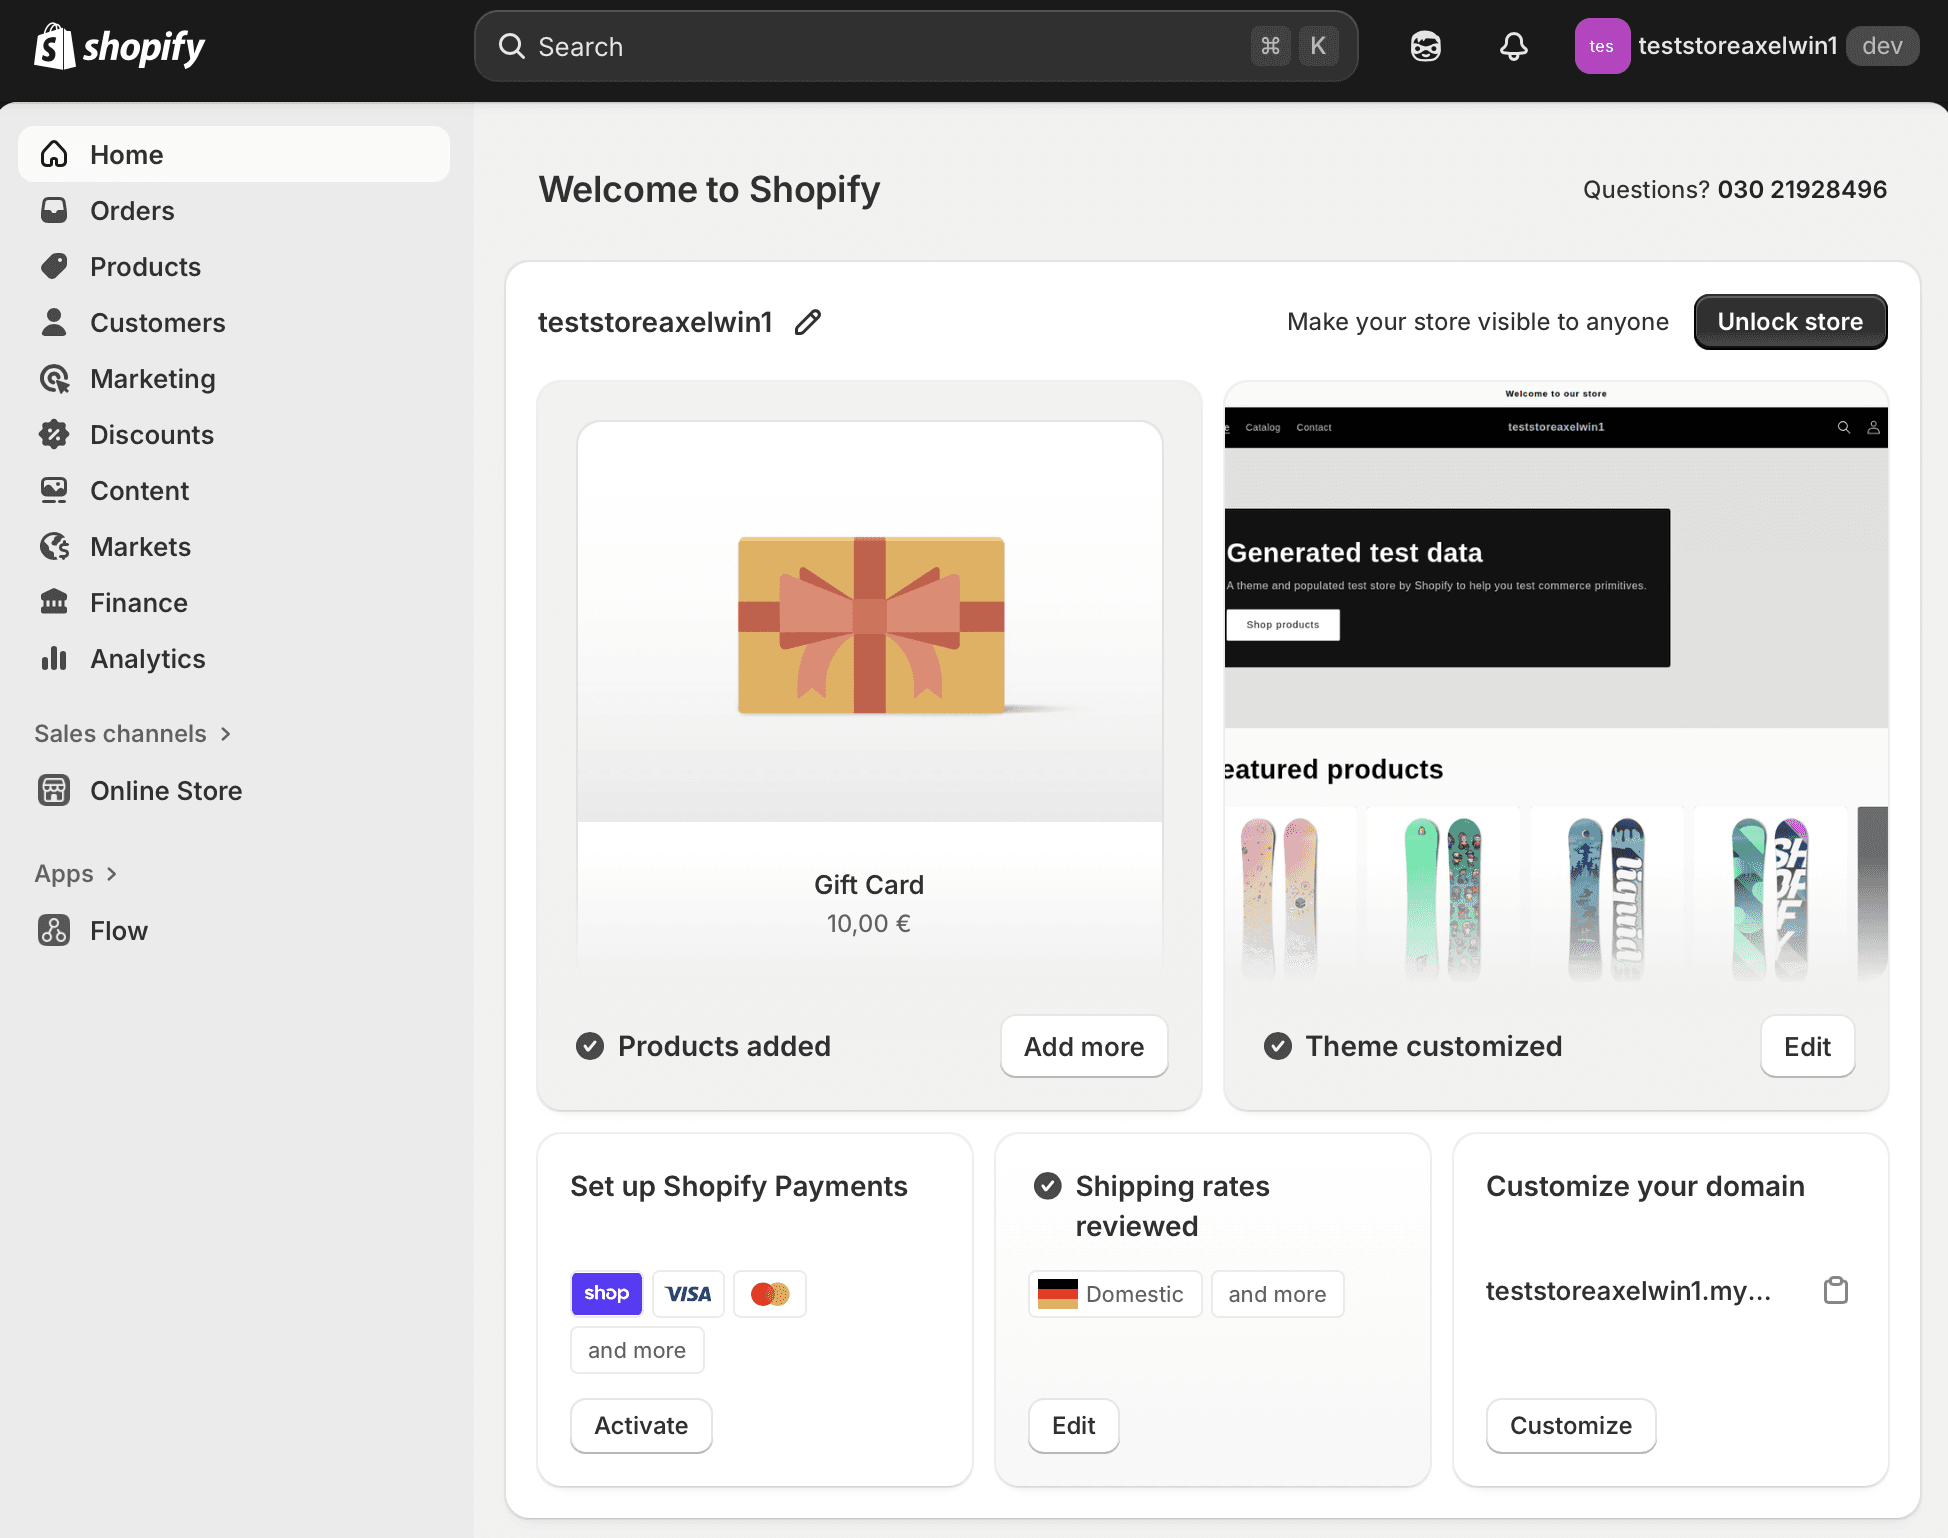Open the Content section

click(x=234, y=490)
